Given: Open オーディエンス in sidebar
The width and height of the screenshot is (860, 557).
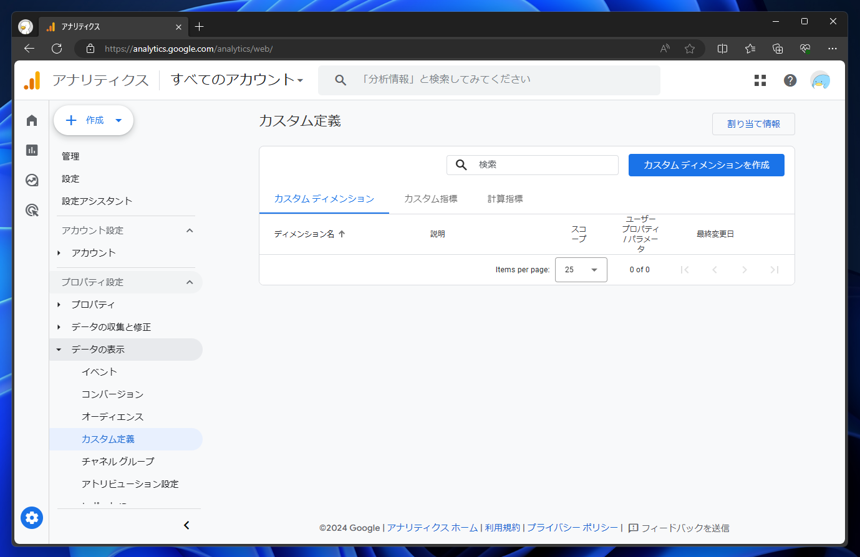Looking at the screenshot, I should tap(112, 417).
